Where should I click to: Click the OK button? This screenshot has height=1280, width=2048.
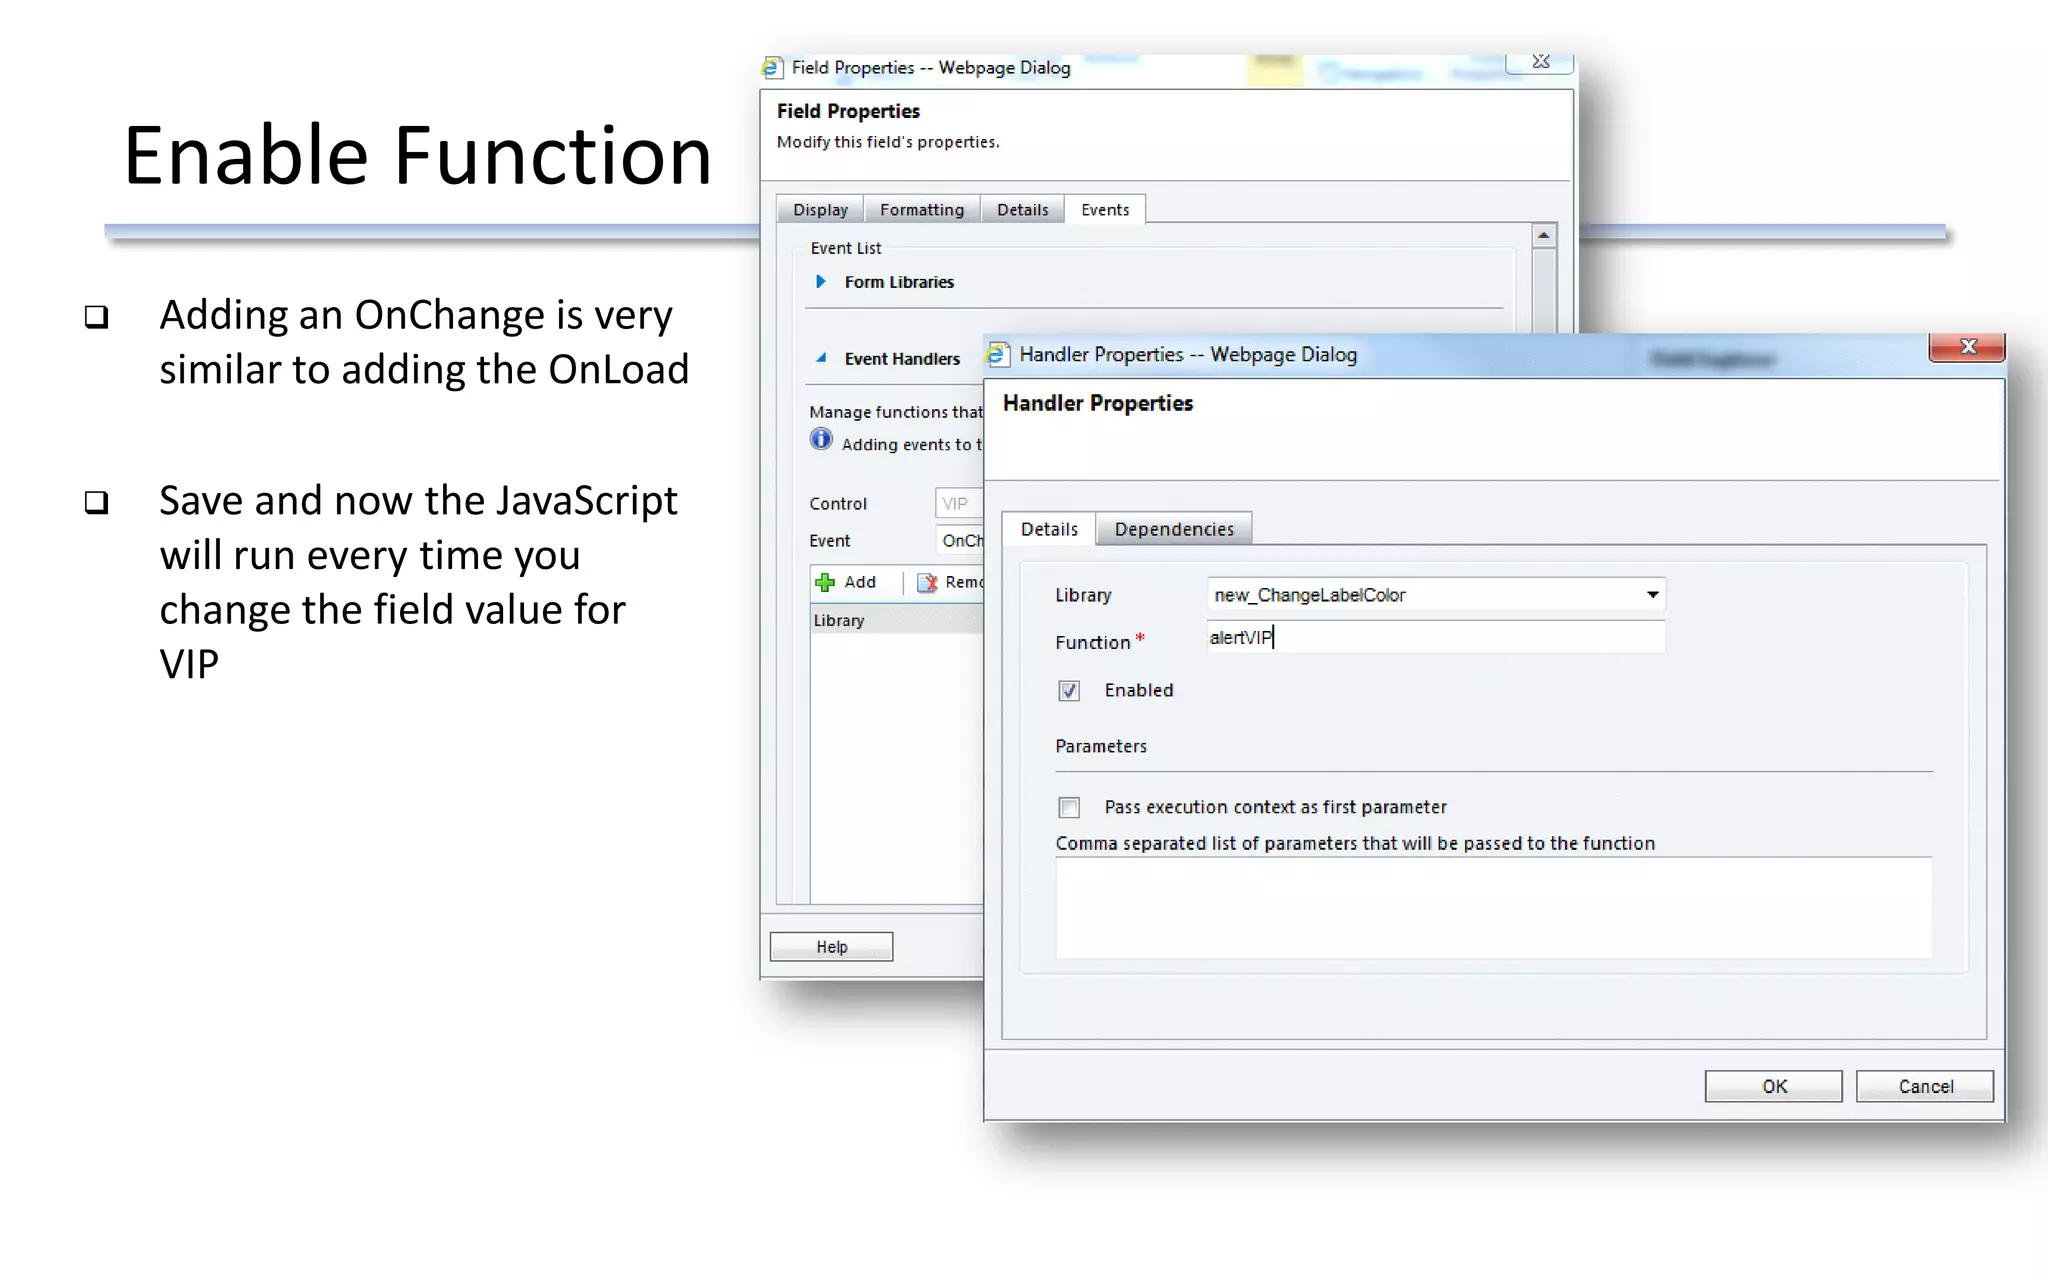tap(1772, 1086)
